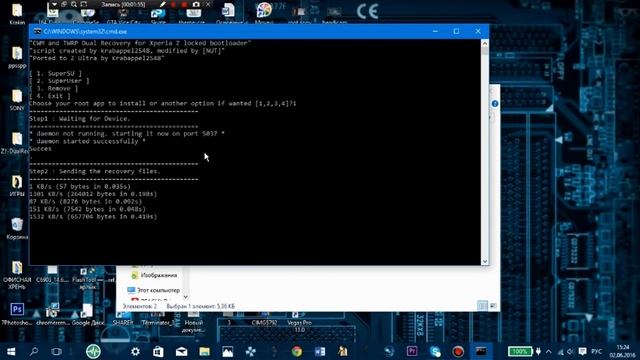Open the green heartbeat monitor app on taskbar
Viewport: 640px width, 360px height.
coord(93,351)
